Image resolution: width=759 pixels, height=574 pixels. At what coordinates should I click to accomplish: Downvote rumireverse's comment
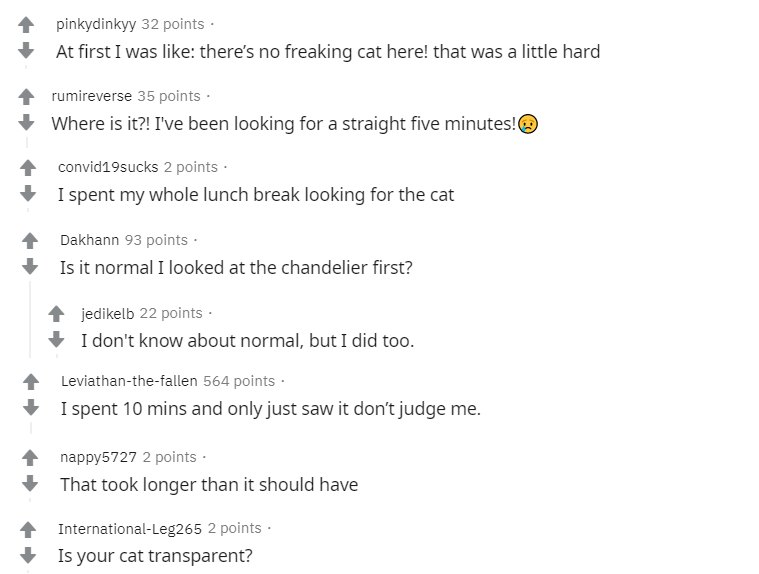(26, 122)
